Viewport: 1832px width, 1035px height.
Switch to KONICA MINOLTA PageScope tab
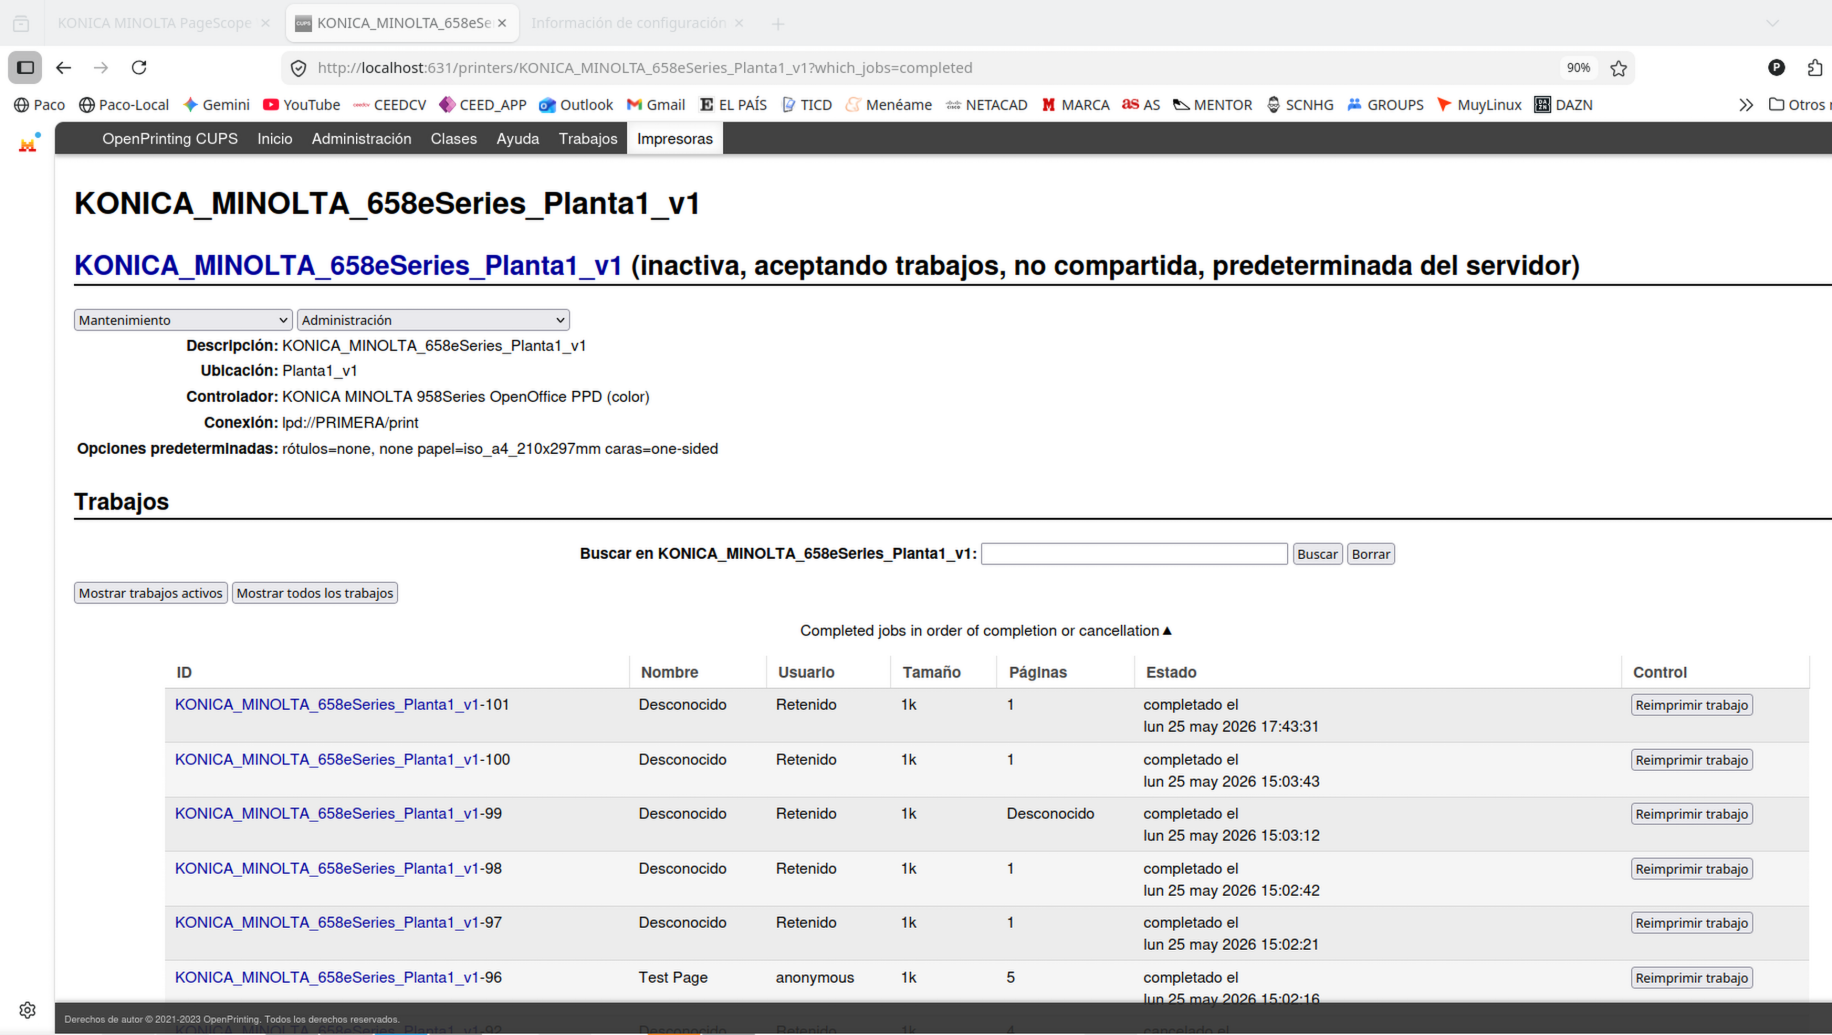coord(154,23)
